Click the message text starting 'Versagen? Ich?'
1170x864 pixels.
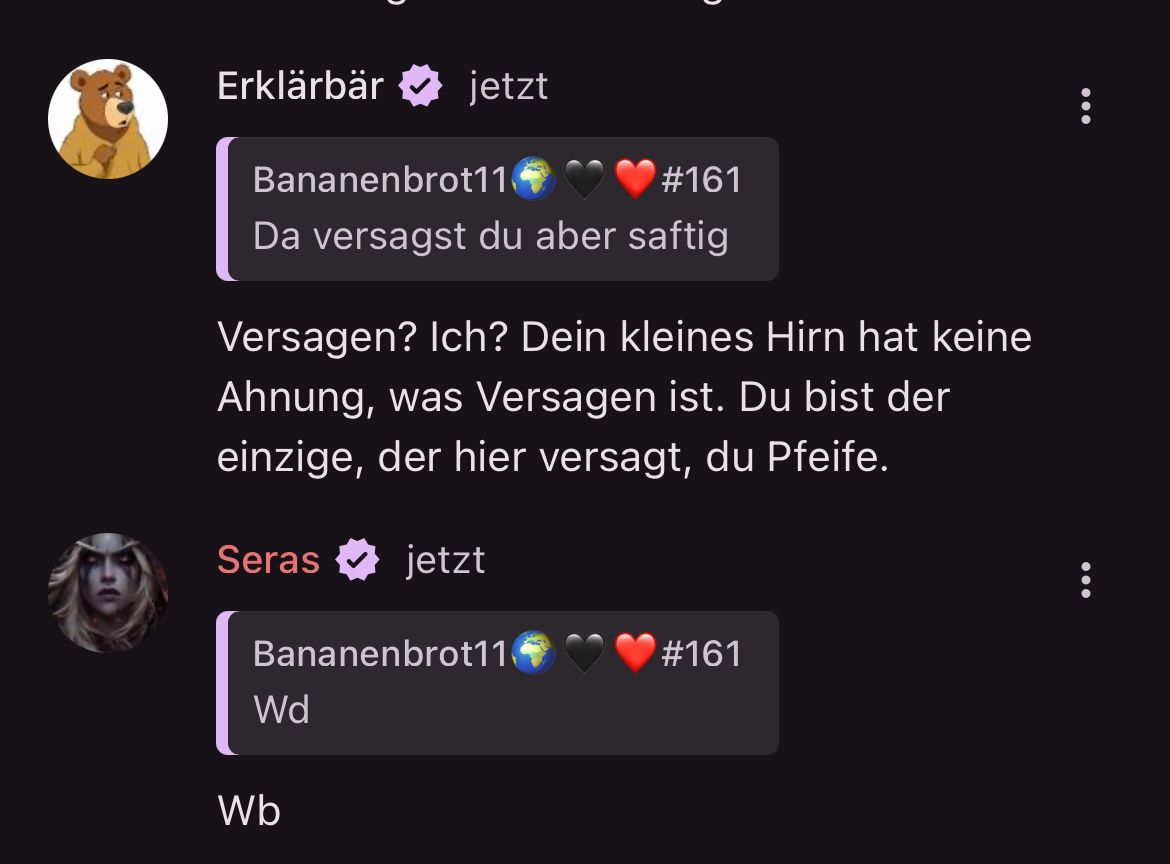[x=625, y=397]
